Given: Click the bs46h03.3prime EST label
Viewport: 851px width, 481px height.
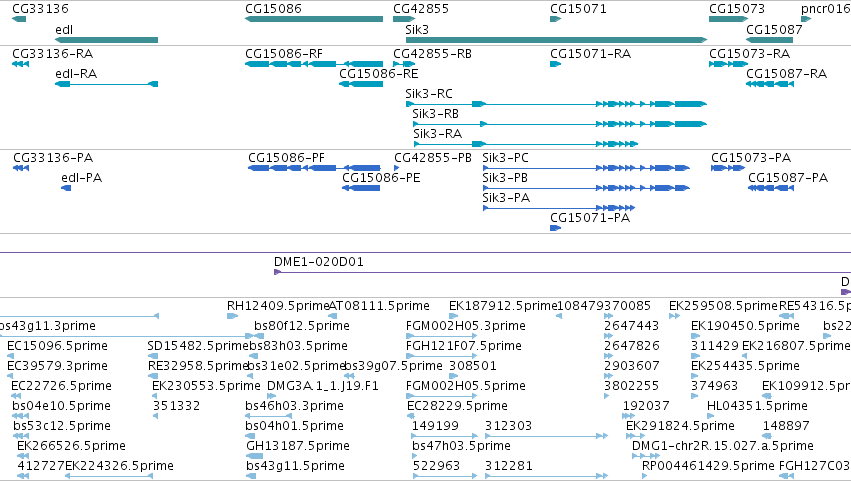Looking at the screenshot, I should [x=294, y=406].
